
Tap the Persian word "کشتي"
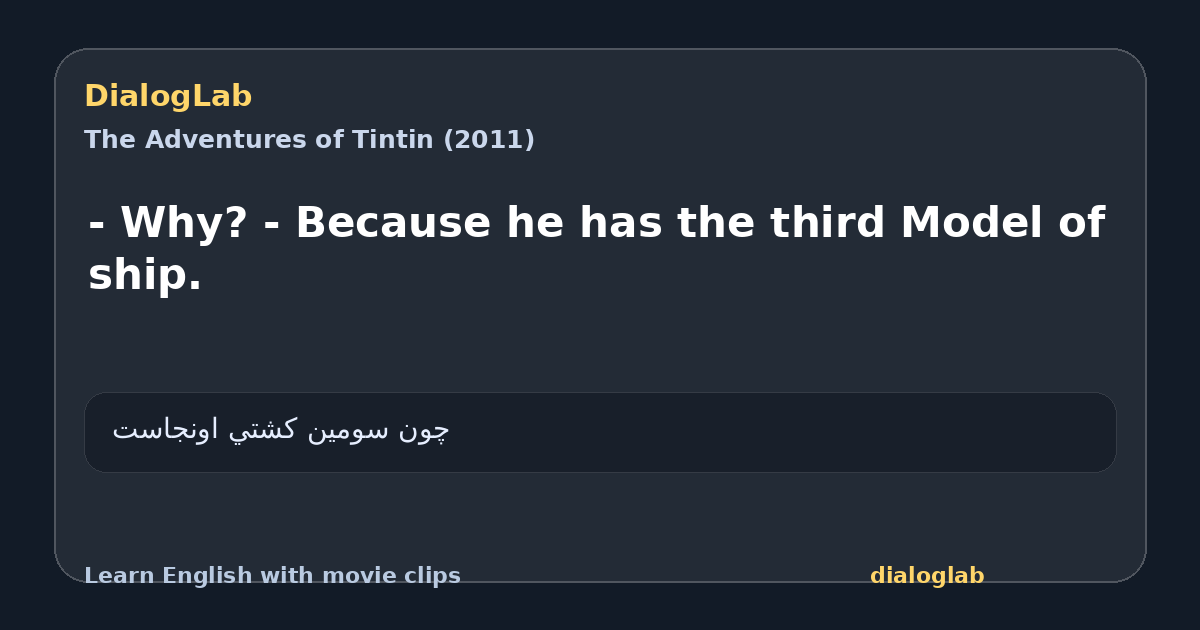[264, 430]
